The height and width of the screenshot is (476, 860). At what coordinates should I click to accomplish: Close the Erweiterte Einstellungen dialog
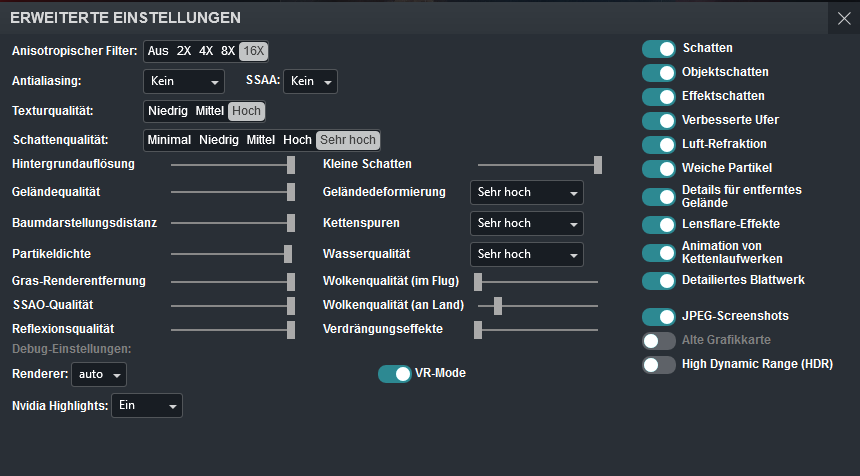point(839,17)
